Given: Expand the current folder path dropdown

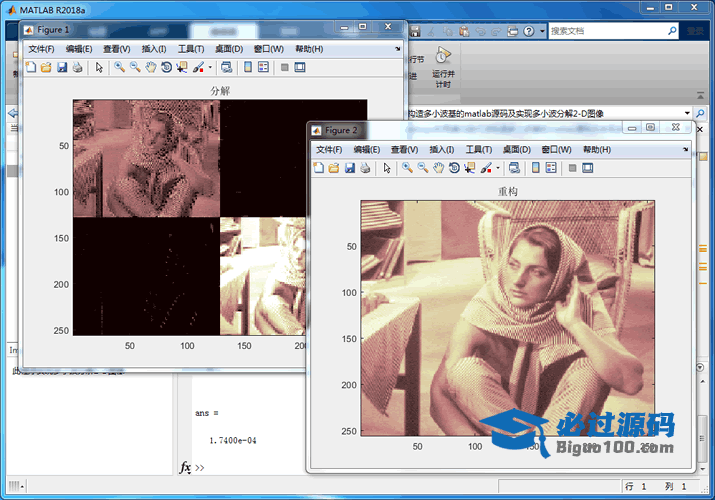Looking at the screenshot, I should [688, 113].
